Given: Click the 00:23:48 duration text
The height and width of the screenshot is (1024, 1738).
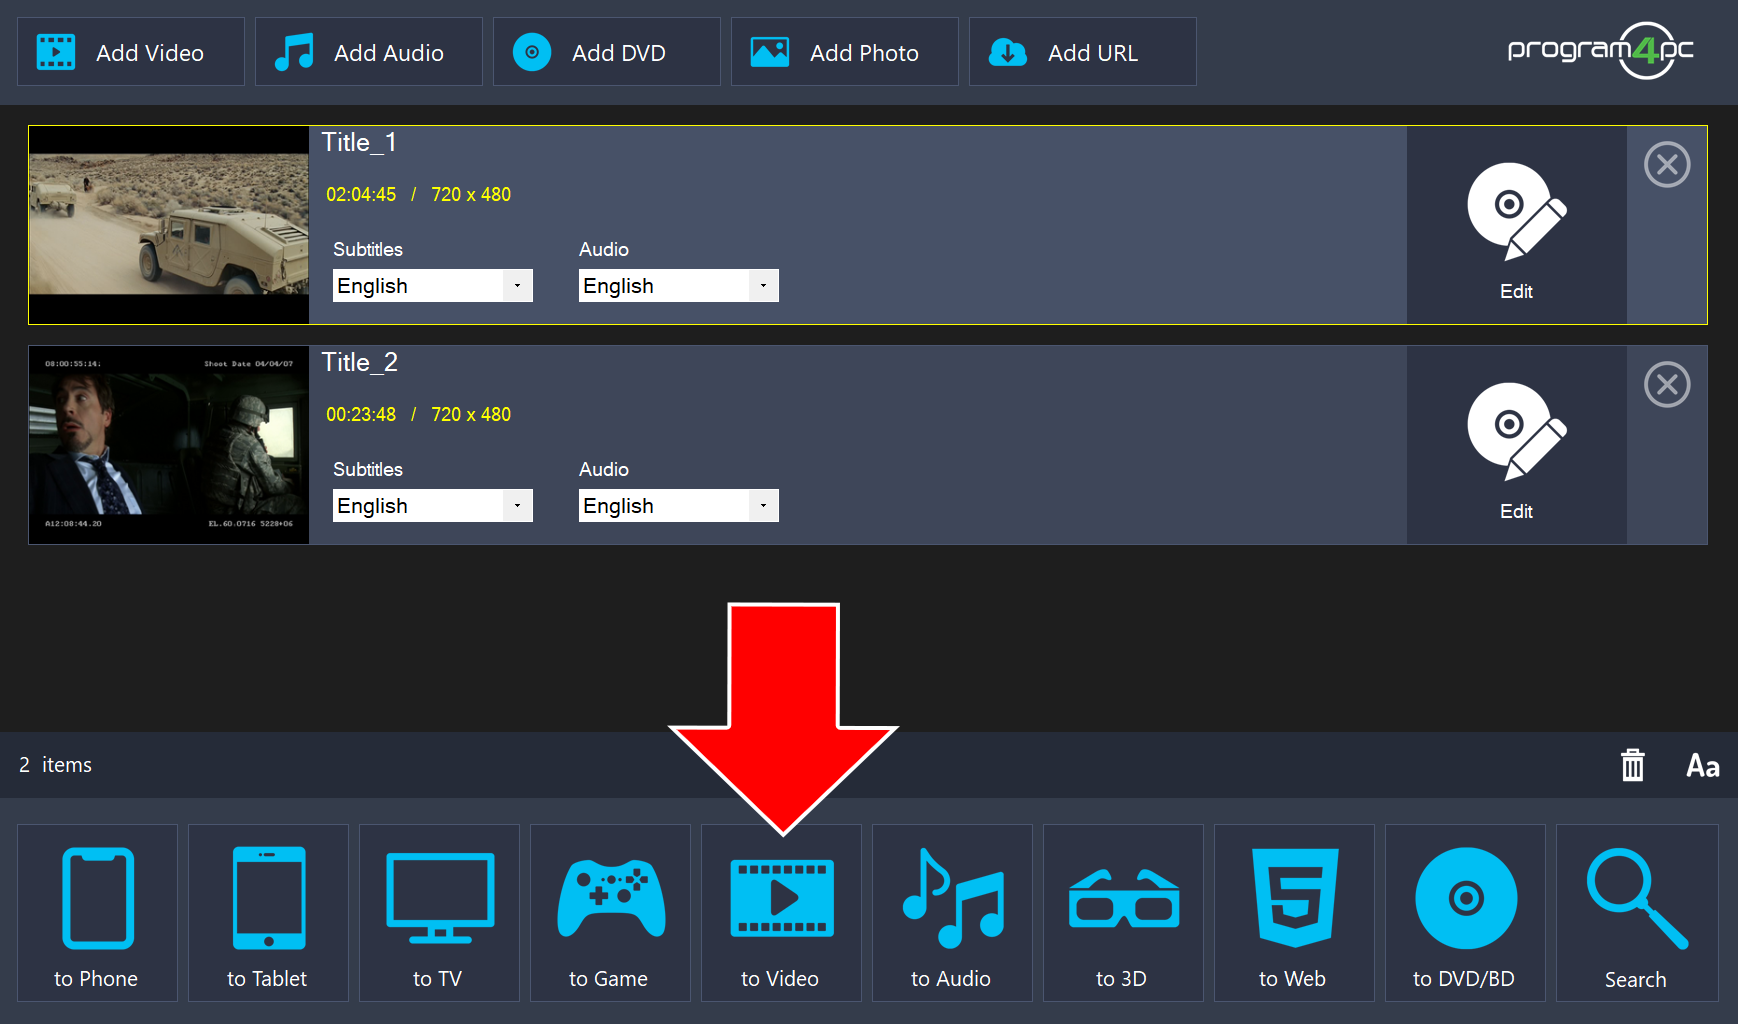Looking at the screenshot, I should (361, 414).
